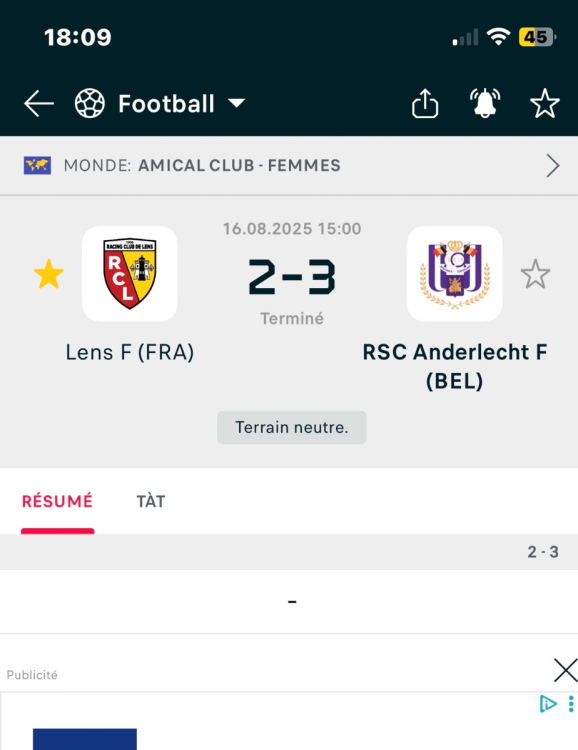Open ad options three-dot menu
The image size is (578, 750).
pos(571,704)
